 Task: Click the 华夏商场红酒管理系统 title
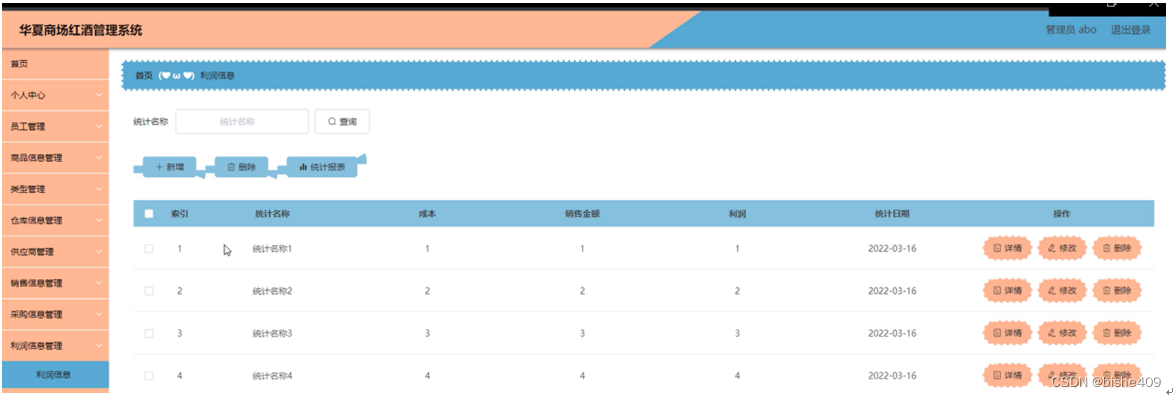click(x=81, y=31)
